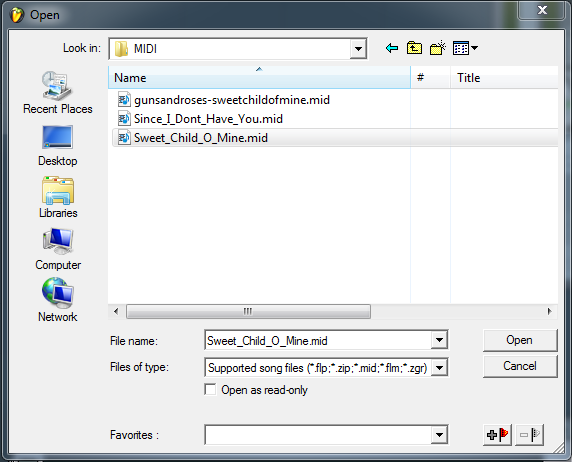Screen dimensions: 572x462
Task: Enable Open as read-only checkbox
Action: 210,389
